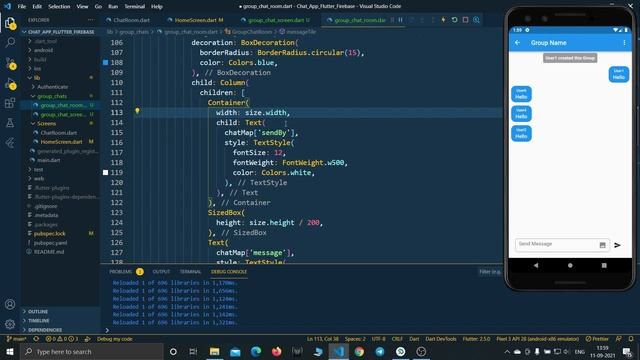640x360 pixels.
Task: Open notifications bell in status bar
Action: coord(631,339)
